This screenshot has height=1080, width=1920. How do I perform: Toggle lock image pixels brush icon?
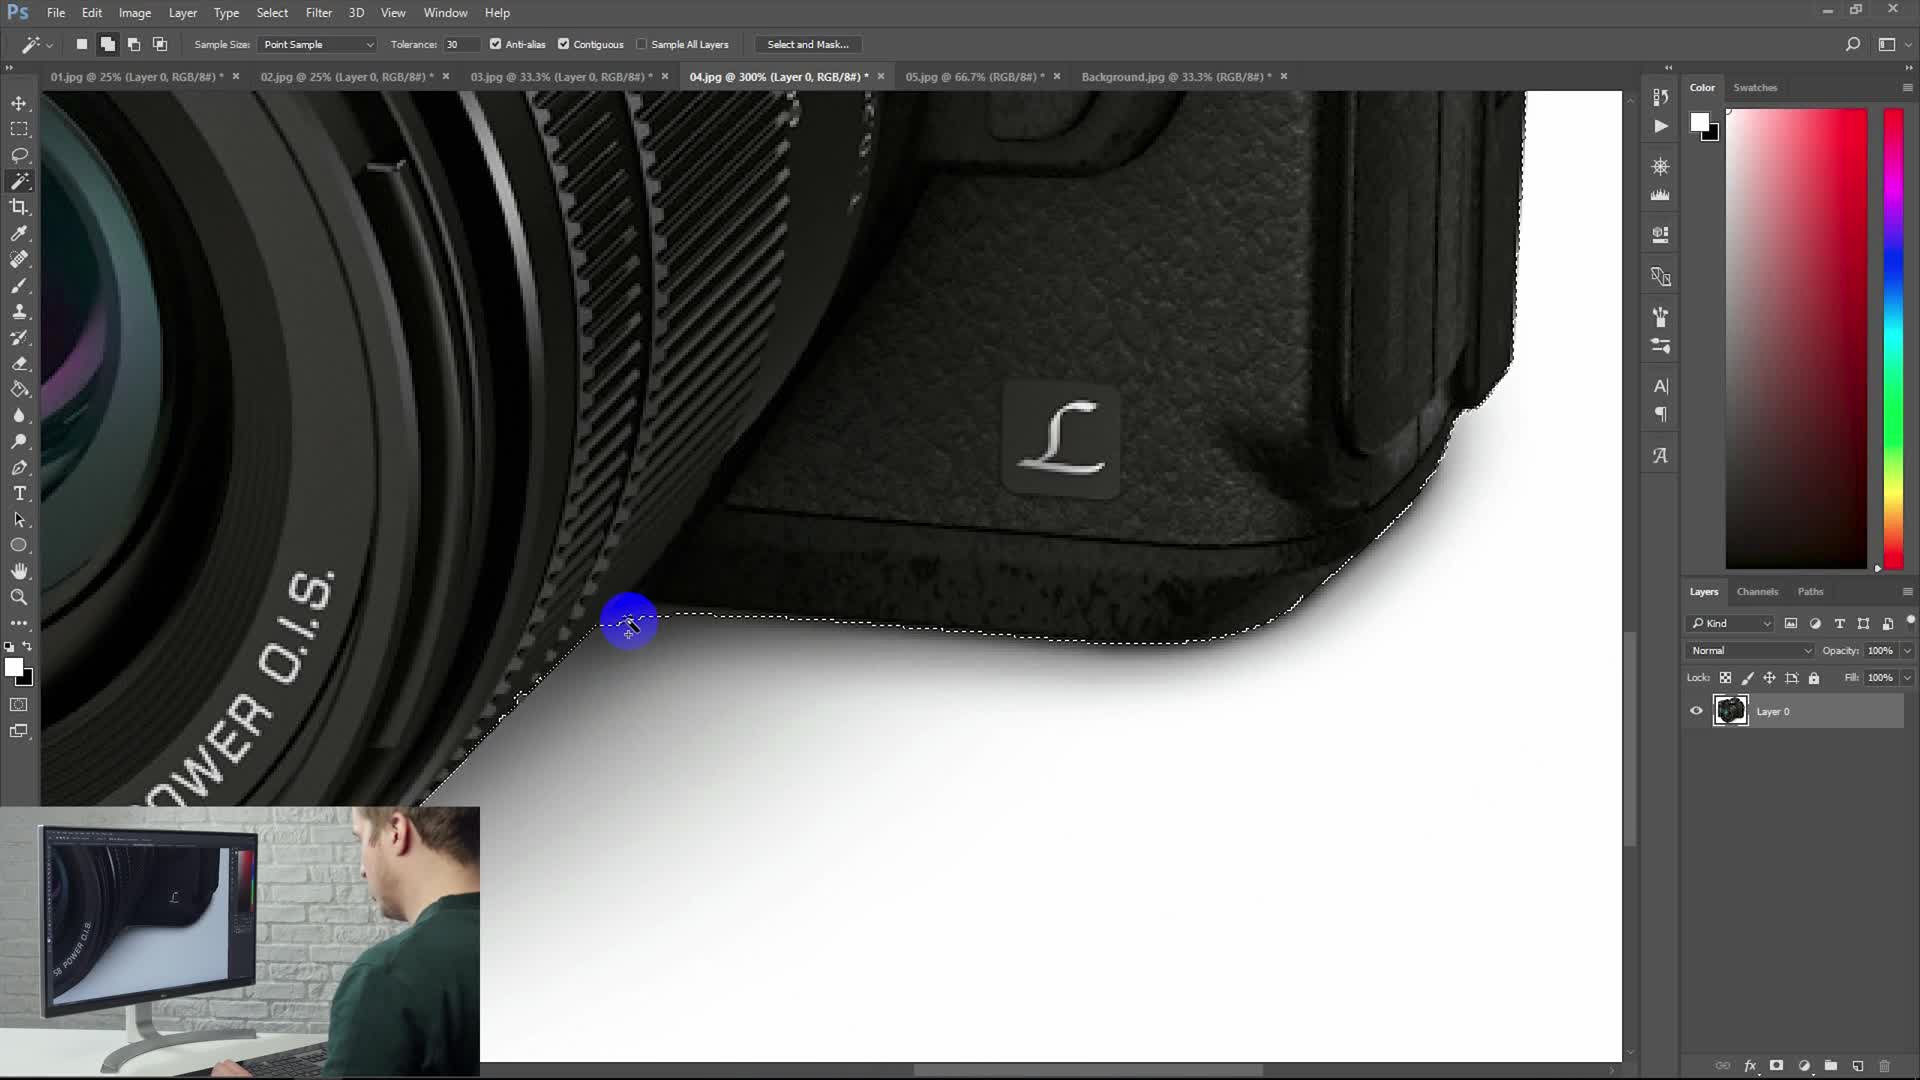click(x=1747, y=678)
